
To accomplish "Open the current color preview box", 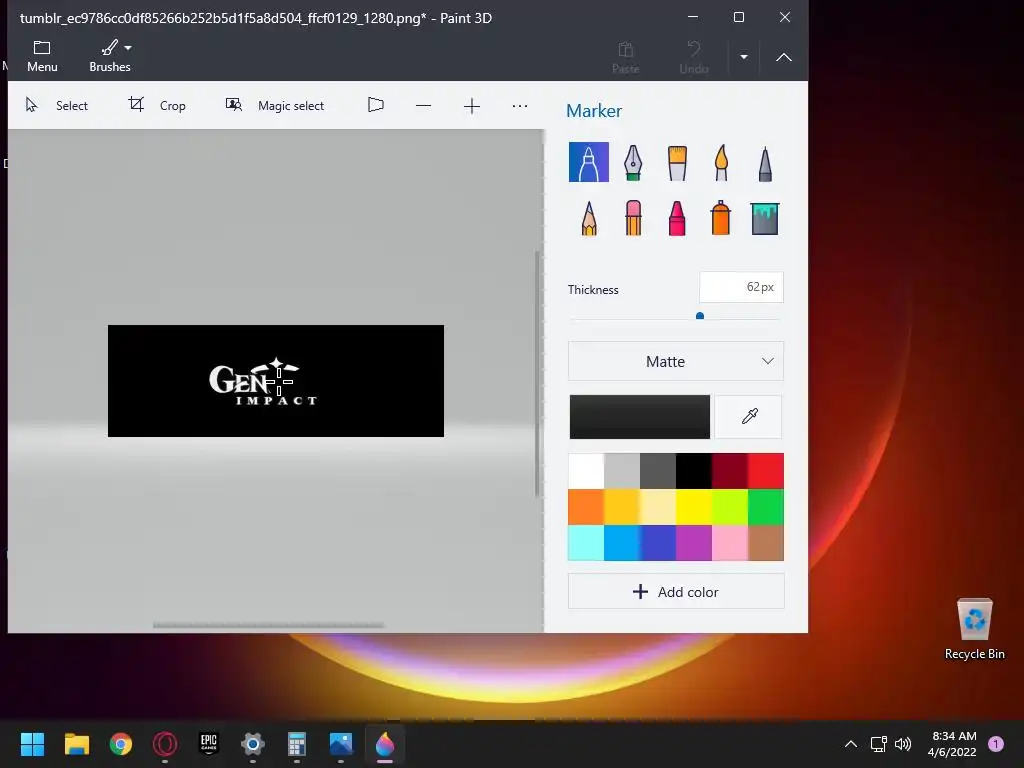I will pos(639,417).
